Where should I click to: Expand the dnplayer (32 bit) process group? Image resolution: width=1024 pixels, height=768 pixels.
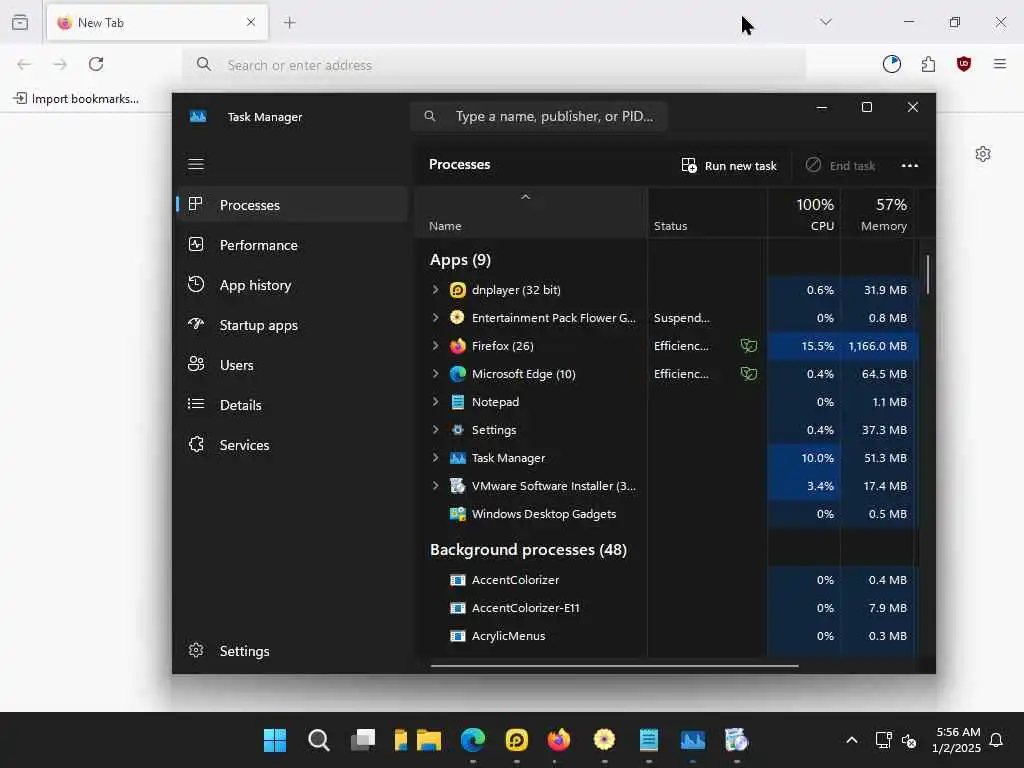click(x=436, y=289)
